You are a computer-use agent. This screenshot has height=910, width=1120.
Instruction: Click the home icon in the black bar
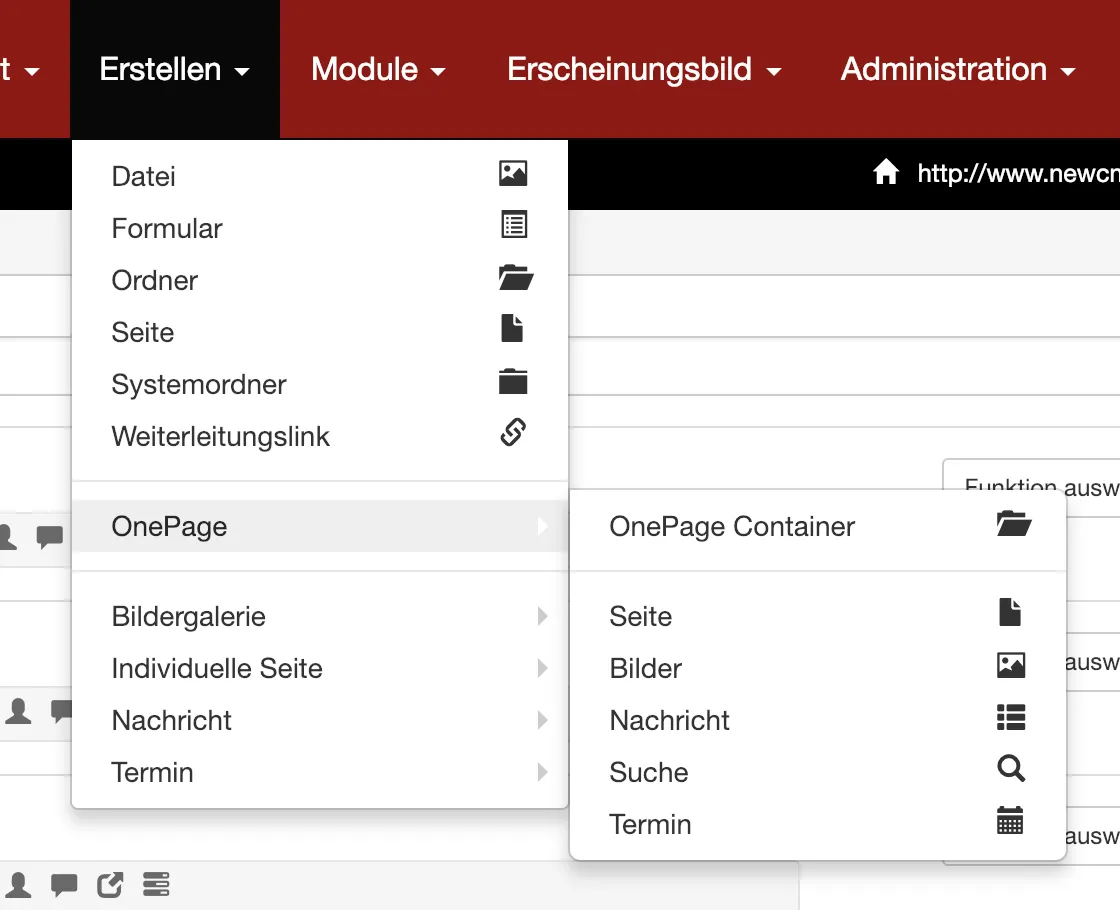[886, 173]
